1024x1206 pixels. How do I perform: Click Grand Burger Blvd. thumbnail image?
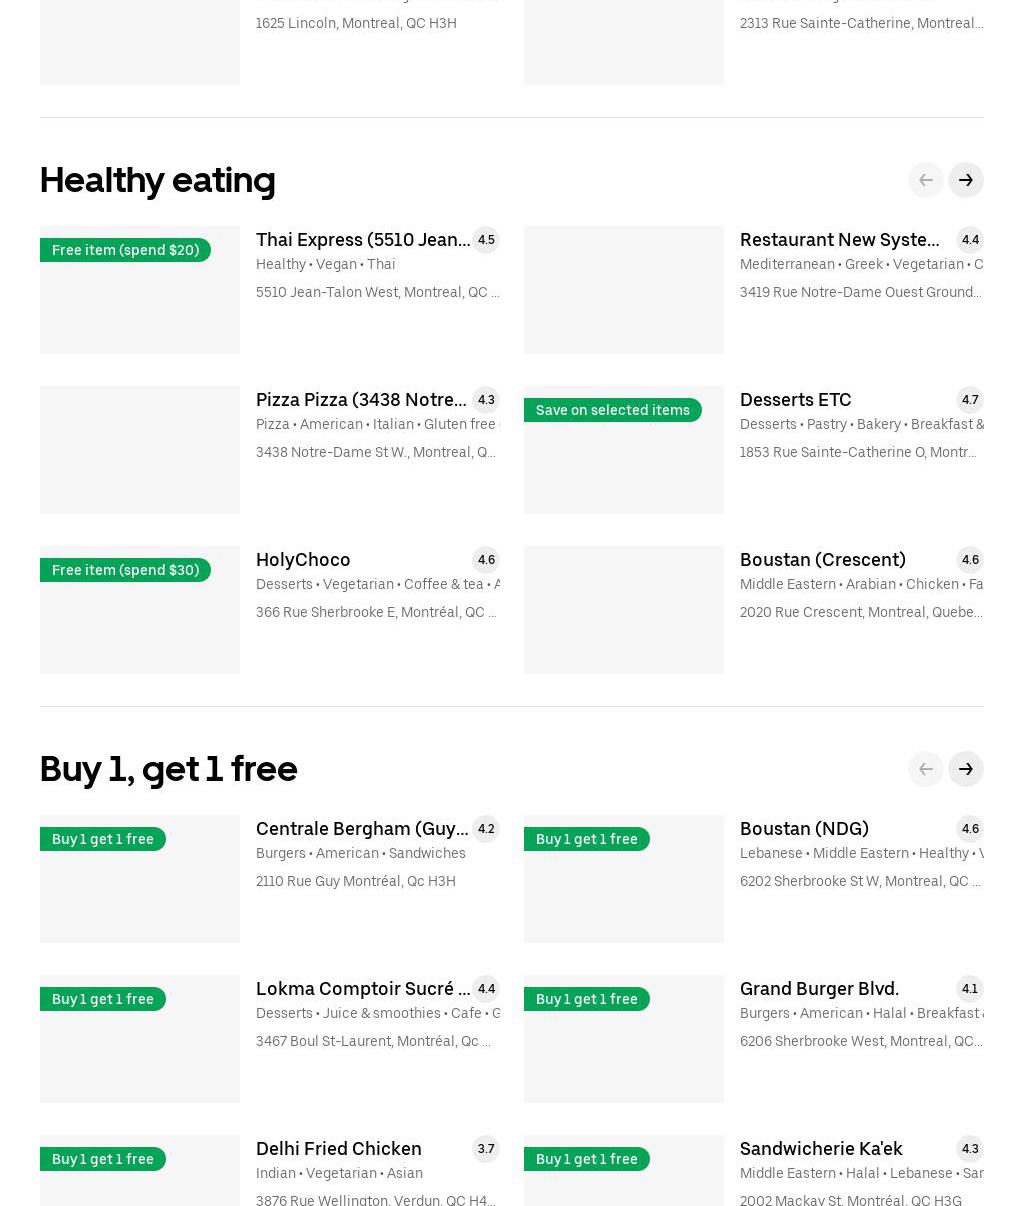click(x=624, y=1049)
